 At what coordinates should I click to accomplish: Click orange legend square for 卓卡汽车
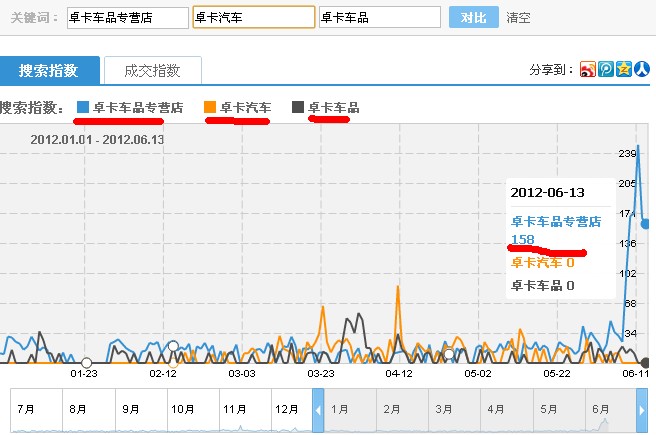(209, 107)
